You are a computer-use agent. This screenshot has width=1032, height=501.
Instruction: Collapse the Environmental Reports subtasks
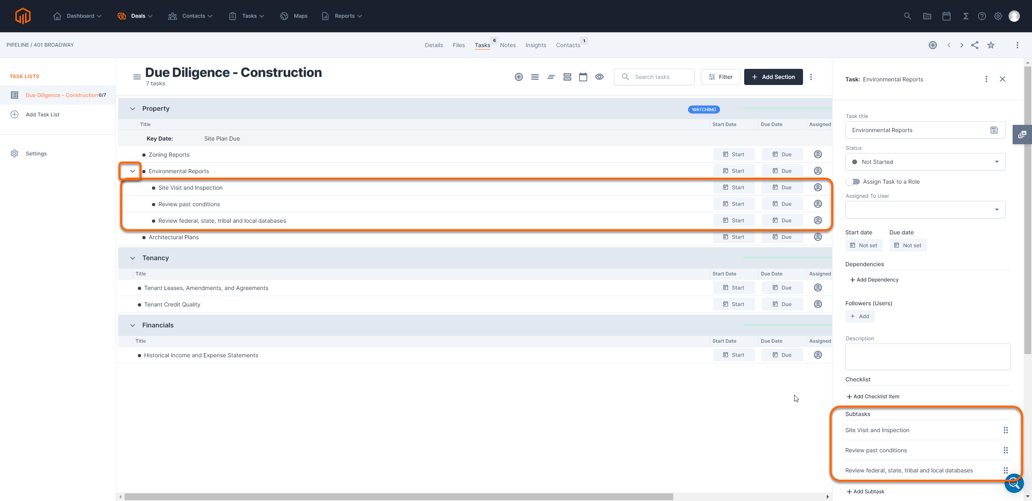[132, 171]
